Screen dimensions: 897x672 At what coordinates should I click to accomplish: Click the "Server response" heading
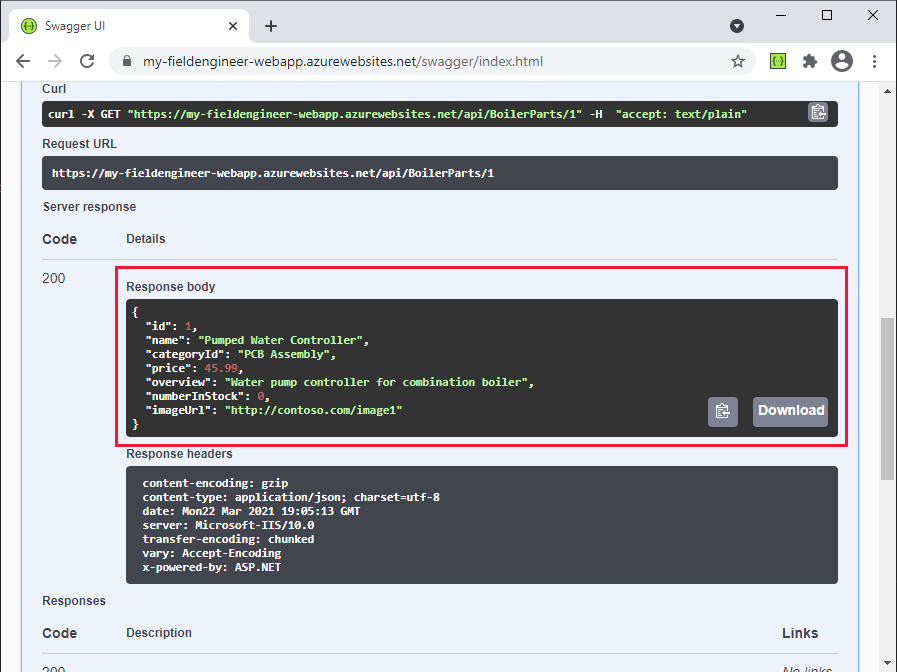(x=89, y=206)
